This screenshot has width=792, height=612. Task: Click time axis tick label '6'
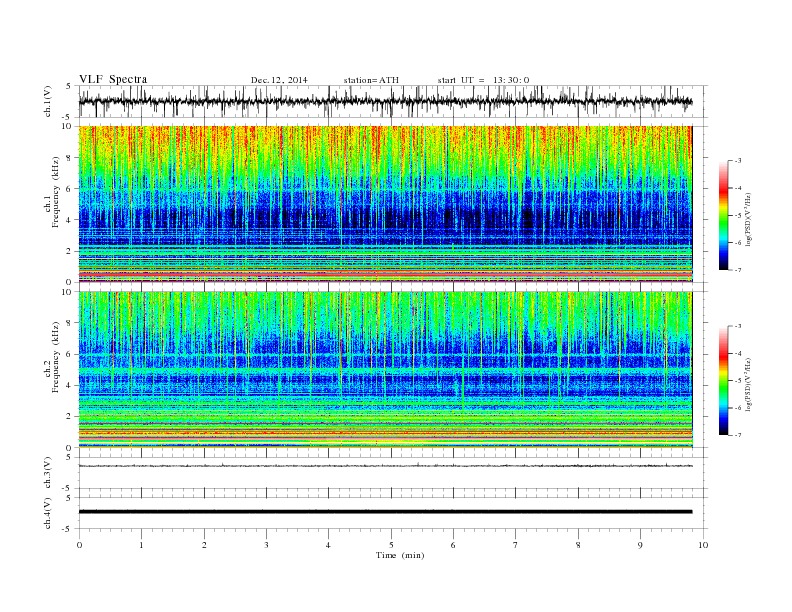coord(454,545)
